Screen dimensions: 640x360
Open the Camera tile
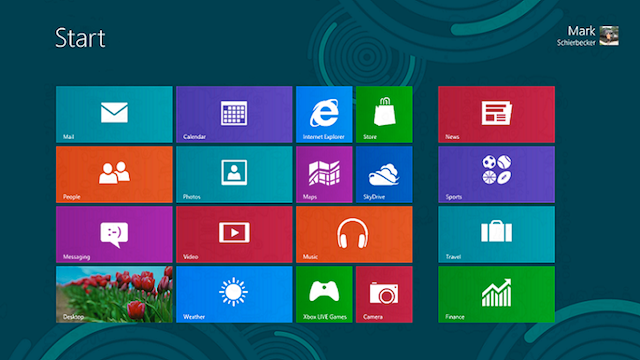coord(384,294)
